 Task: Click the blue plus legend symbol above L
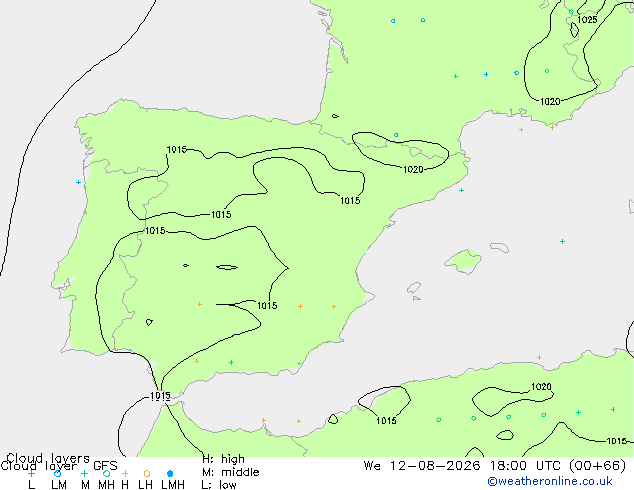click(31, 473)
